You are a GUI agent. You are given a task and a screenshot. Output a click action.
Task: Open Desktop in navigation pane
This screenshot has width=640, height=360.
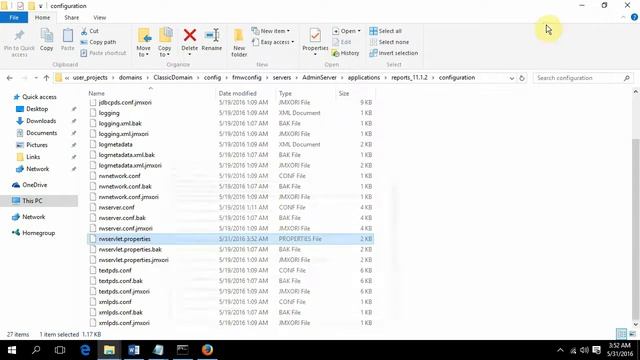(37, 109)
